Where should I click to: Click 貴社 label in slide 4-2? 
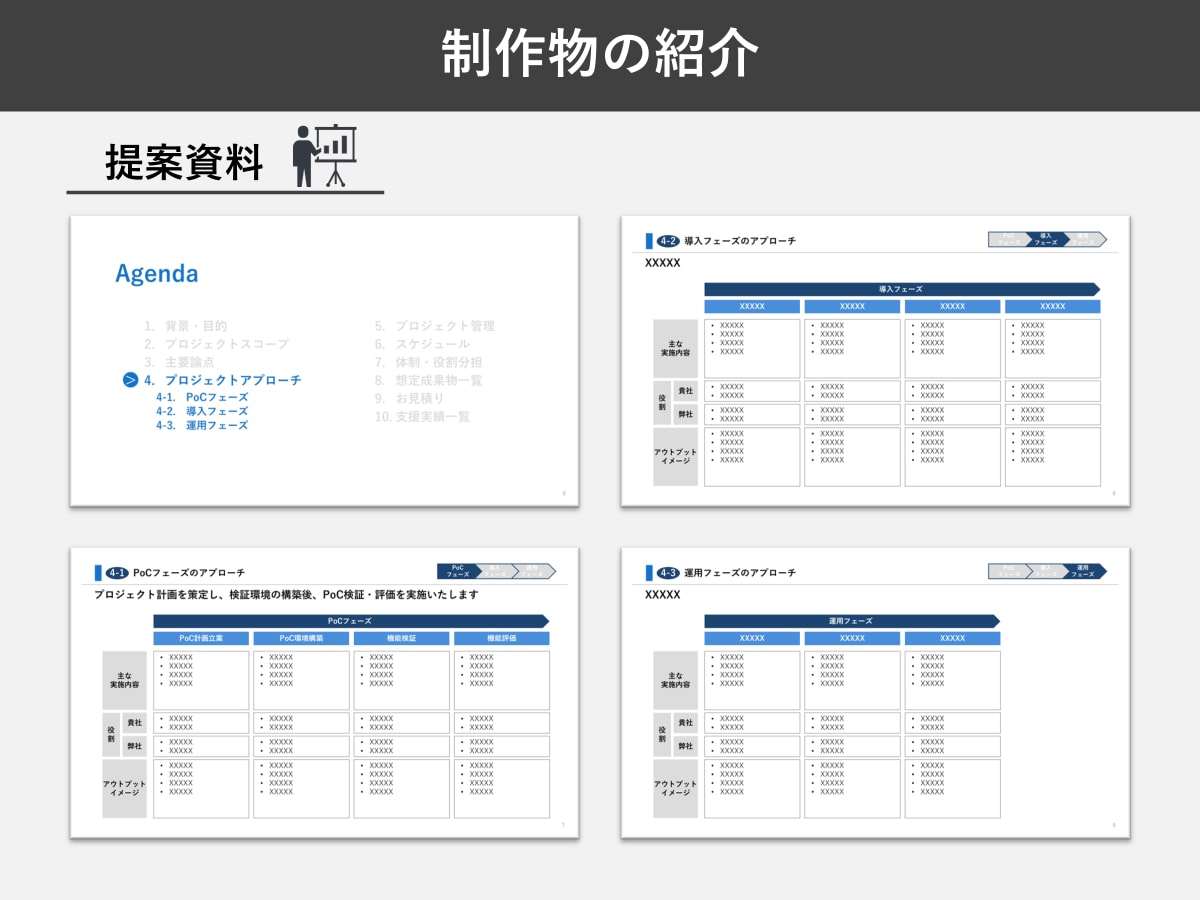(x=686, y=391)
